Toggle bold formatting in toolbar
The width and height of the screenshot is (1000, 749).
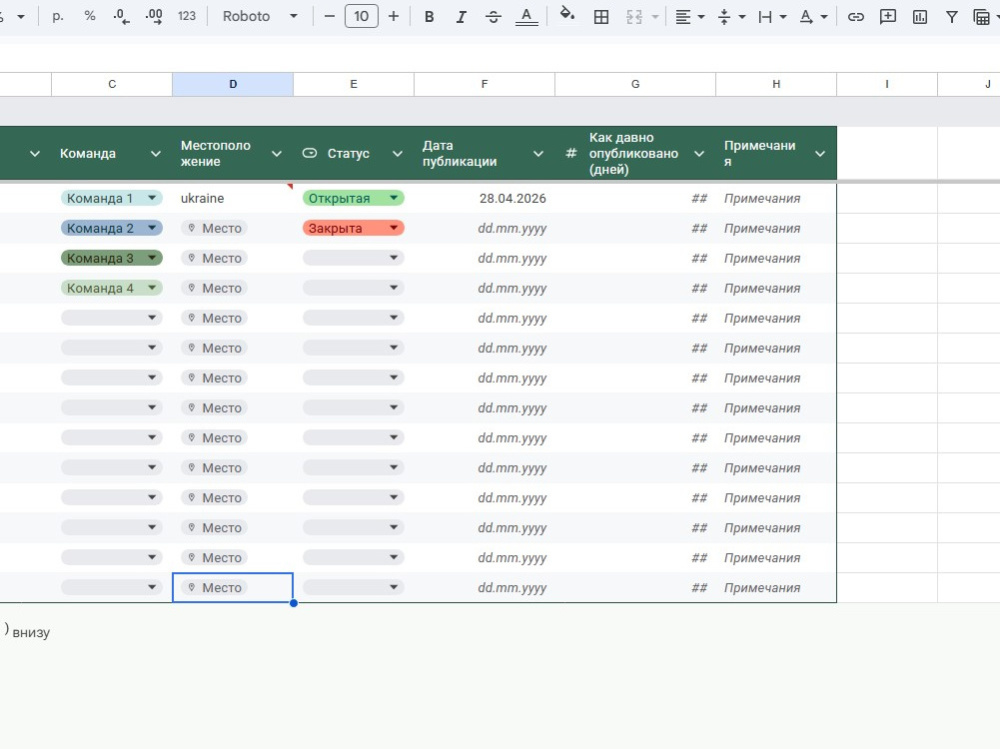(x=429, y=17)
